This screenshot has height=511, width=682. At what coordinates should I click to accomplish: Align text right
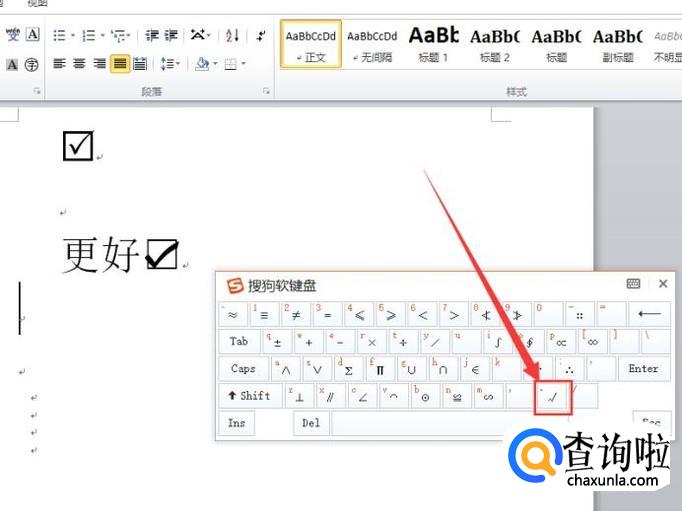point(100,64)
